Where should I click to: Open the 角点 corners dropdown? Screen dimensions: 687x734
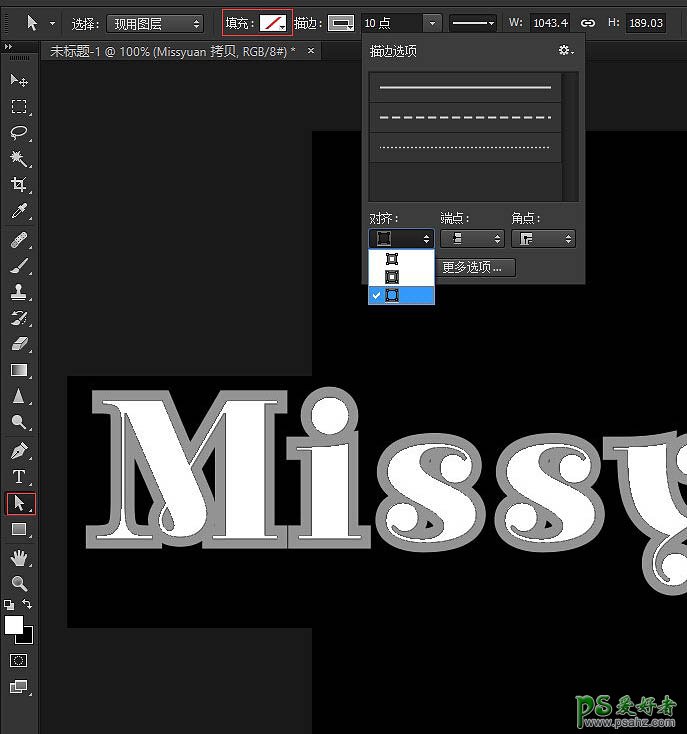coord(542,239)
